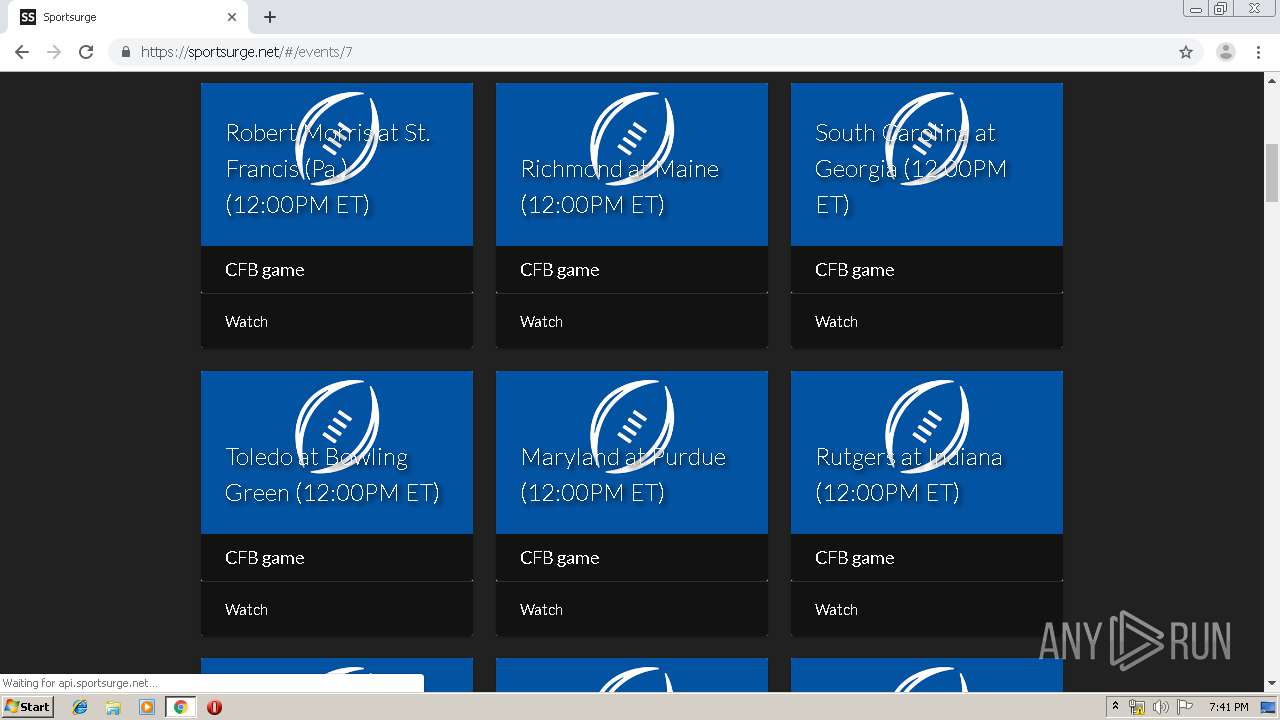Image resolution: width=1280 pixels, height=720 pixels.
Task: Go back to the previous page
Action: point(22,52)
